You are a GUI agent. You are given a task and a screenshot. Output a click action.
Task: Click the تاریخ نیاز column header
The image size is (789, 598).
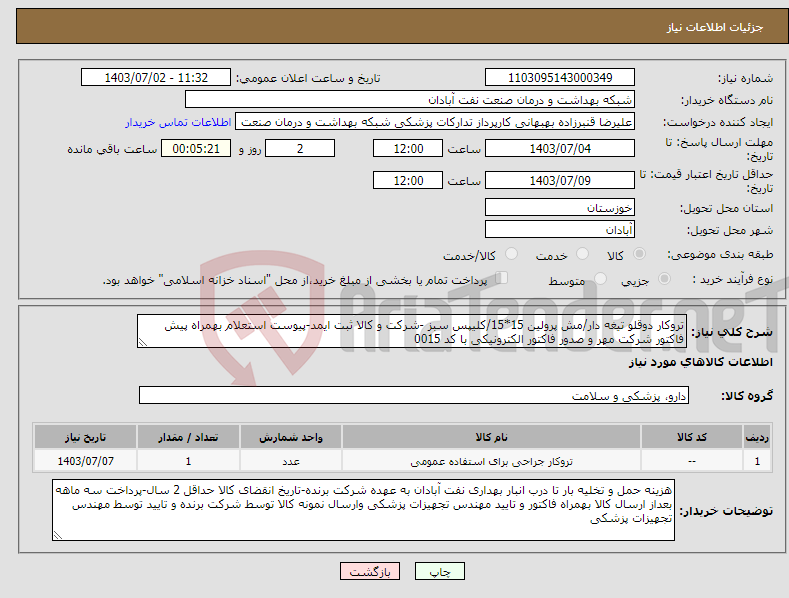86,437
